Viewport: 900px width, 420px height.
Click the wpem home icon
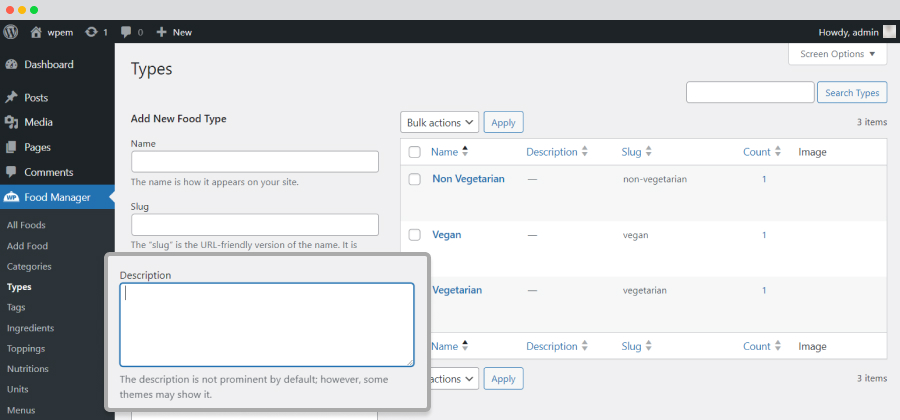(36, 32)
